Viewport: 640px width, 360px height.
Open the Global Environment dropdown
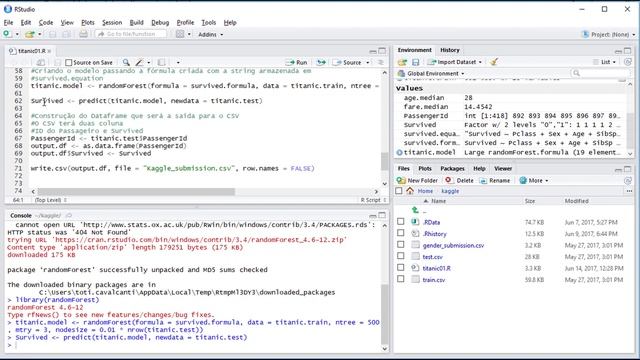point(431,73)
